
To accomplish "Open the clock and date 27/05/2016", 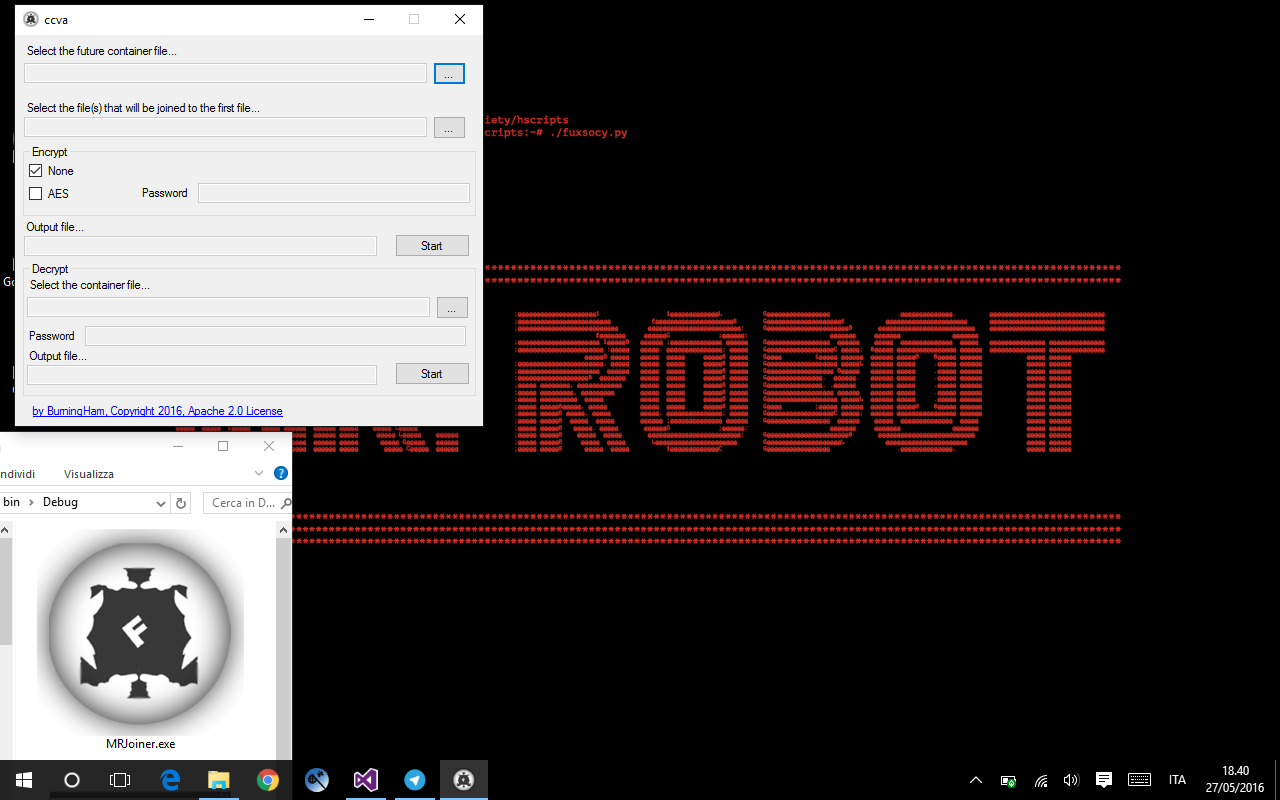I will coord(1235,780).
